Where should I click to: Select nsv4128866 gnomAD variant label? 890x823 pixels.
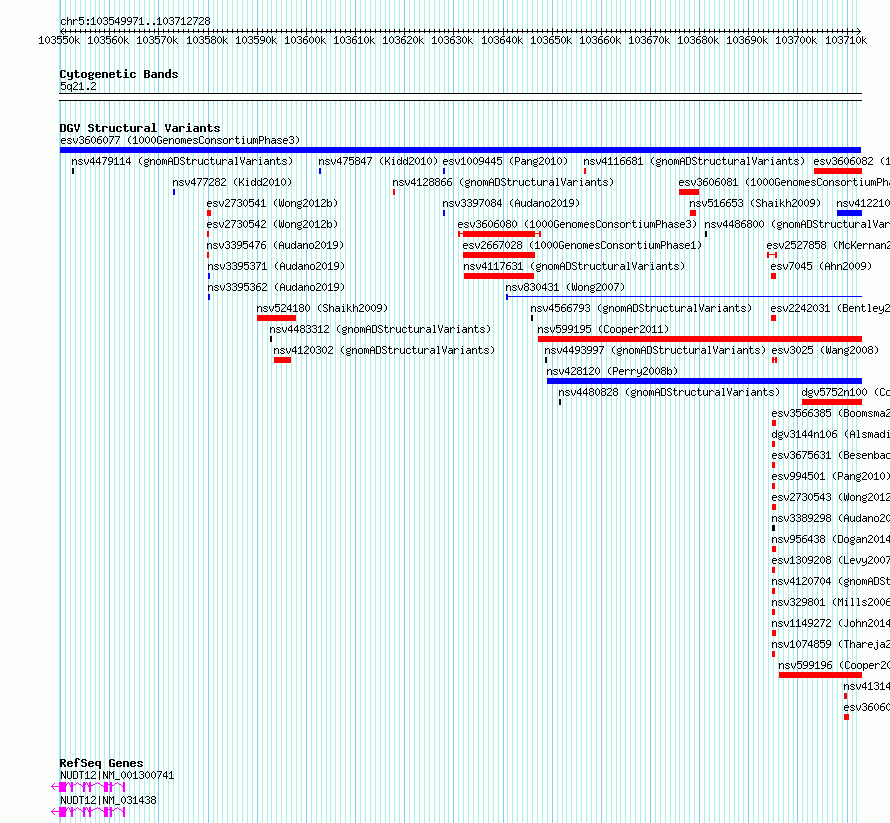coord(503,182)
